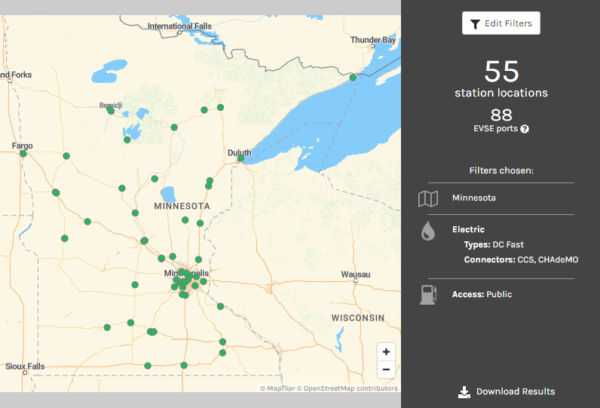This screenshot has height=408, width=600.
Task: Click the download arrow icon
Action: coord(464,392)
